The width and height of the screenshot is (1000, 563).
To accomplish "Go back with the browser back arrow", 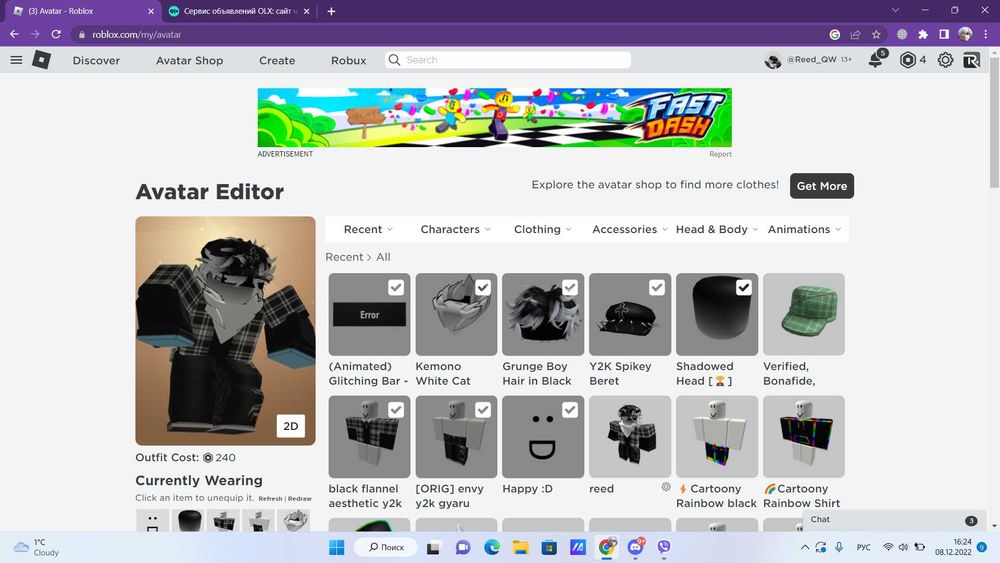I will point(14,34).
